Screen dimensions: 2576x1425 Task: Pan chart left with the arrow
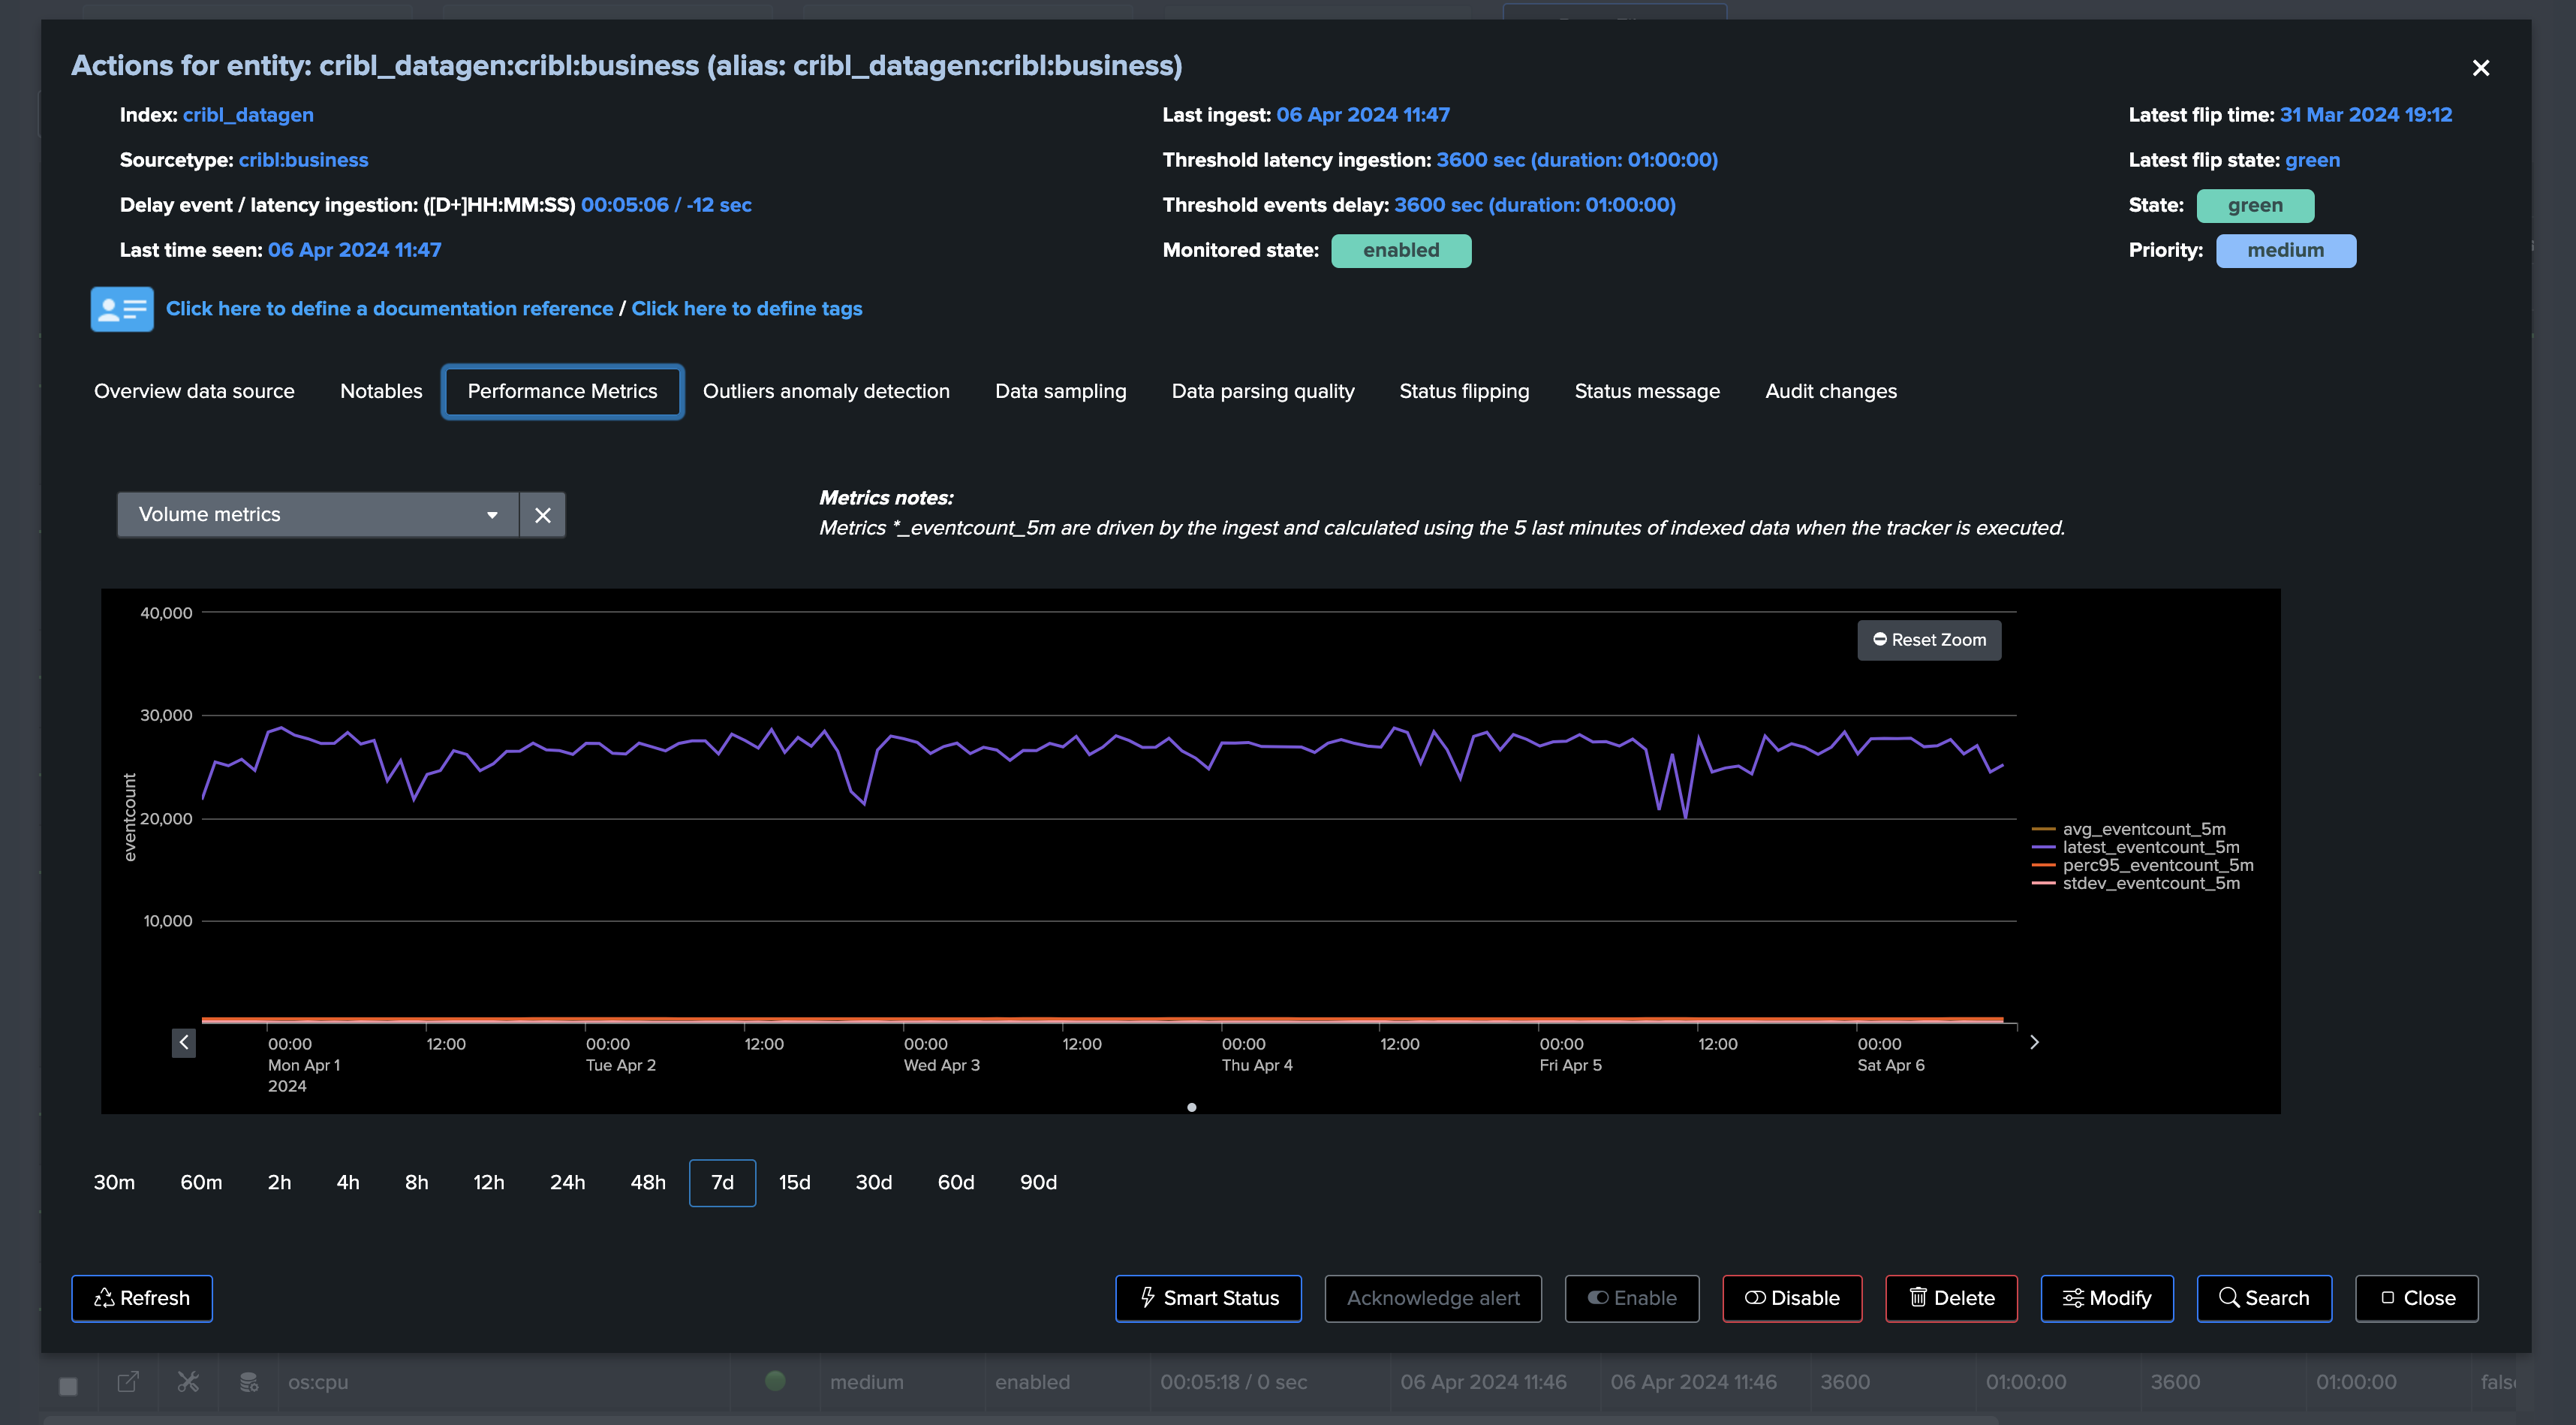tap(184, 1043)
